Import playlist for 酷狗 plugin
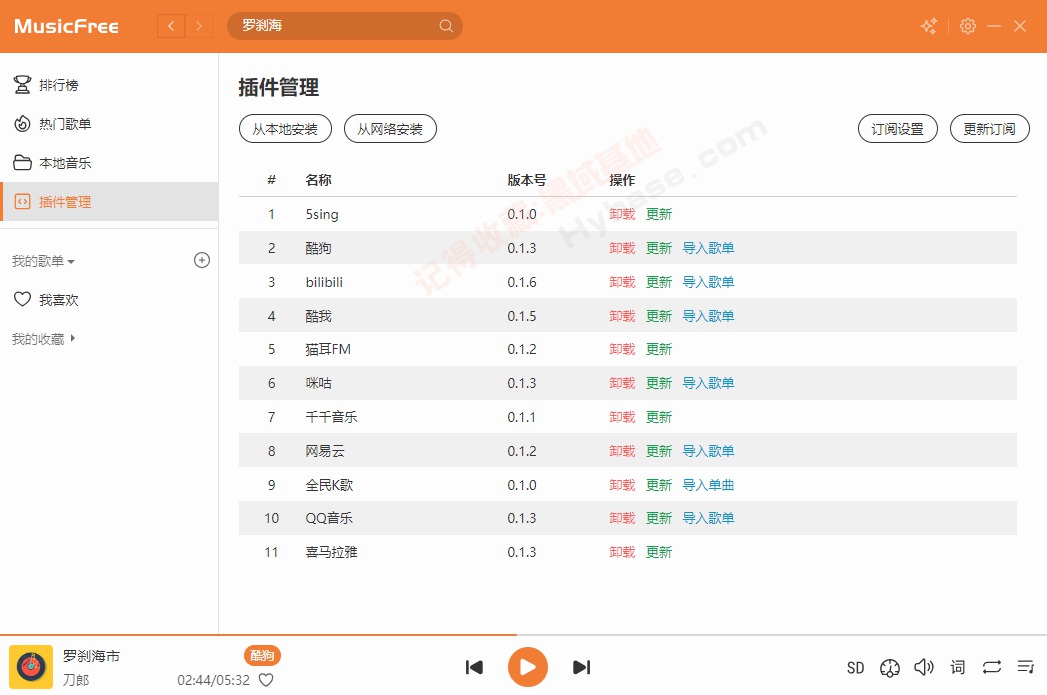This screenshot has height=695, width=1047. pyautogui.click(x=708, y=248)
